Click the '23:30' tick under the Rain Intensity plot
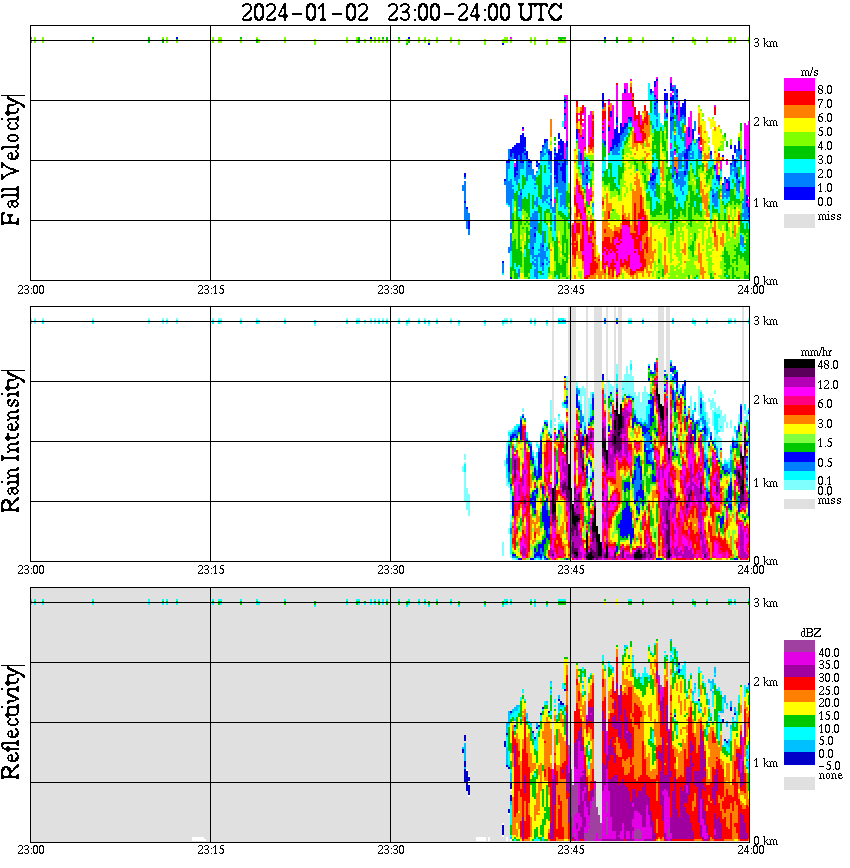 [390, 570]
